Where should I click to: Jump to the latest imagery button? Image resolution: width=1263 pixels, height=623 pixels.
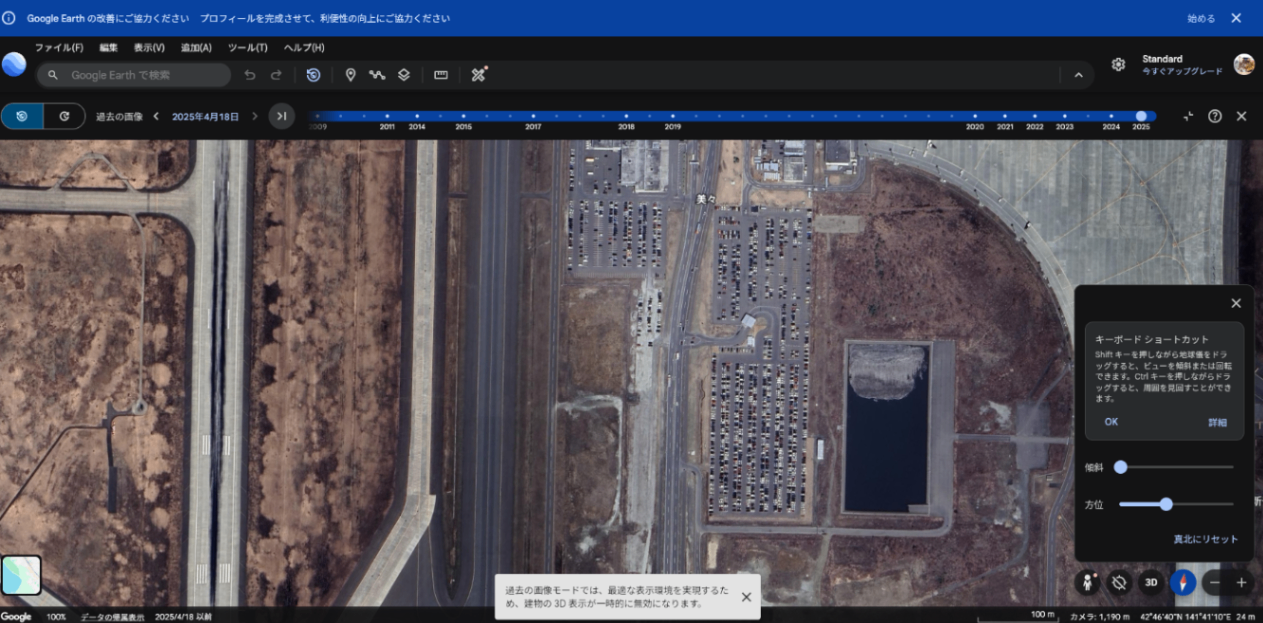(282, 116)
